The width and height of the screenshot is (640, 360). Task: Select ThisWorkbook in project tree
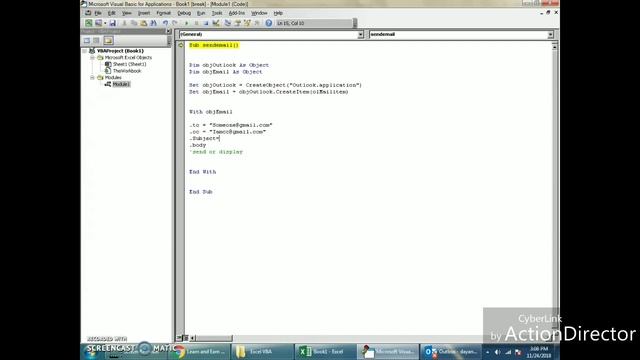[127, 71]
